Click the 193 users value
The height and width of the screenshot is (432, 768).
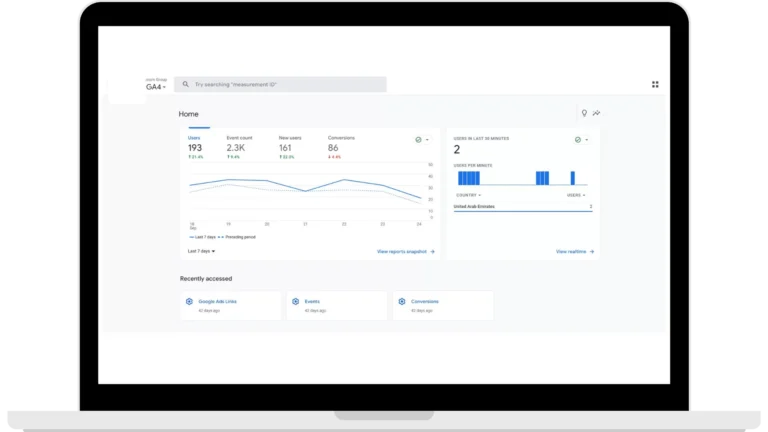tap(195, 148)
